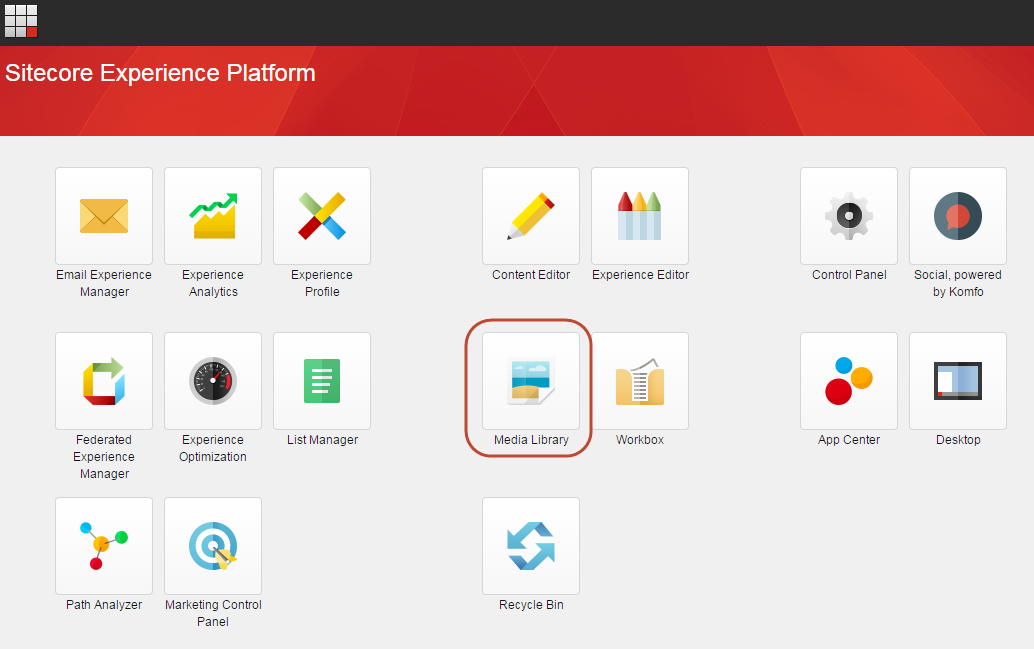Open Control Panel gear icon
Screen dimensions: 1034x649
pyautogui.click(x=849, y=216)
